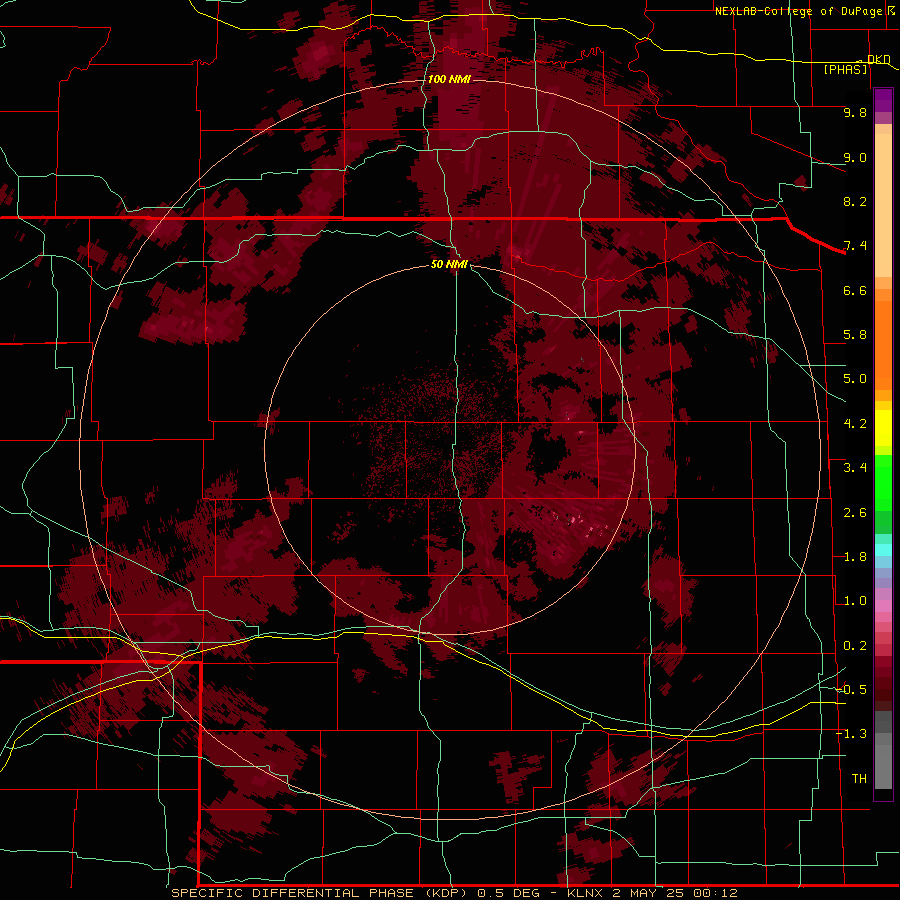Image resolution: width=900 pixels, height=900 pixels.
Task: Click the 3.4 value on the color scale
Action: point(855,468)
